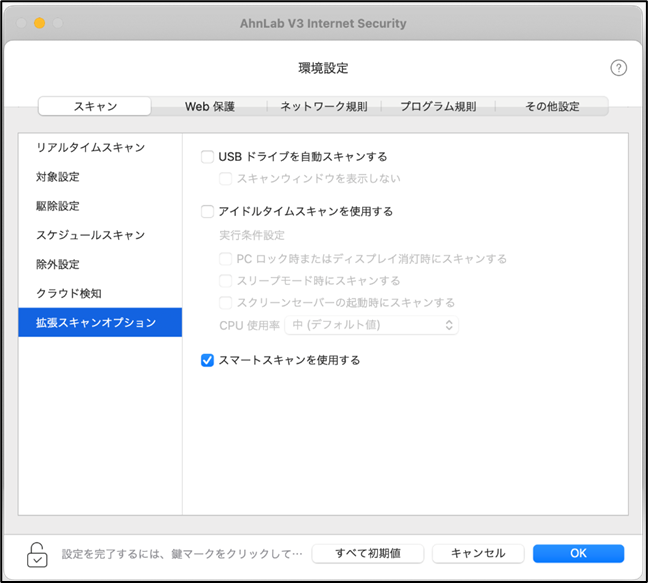648x583 pixels.
Task: Select 駆除設定 in the sidebar
Action: point(100,206)
